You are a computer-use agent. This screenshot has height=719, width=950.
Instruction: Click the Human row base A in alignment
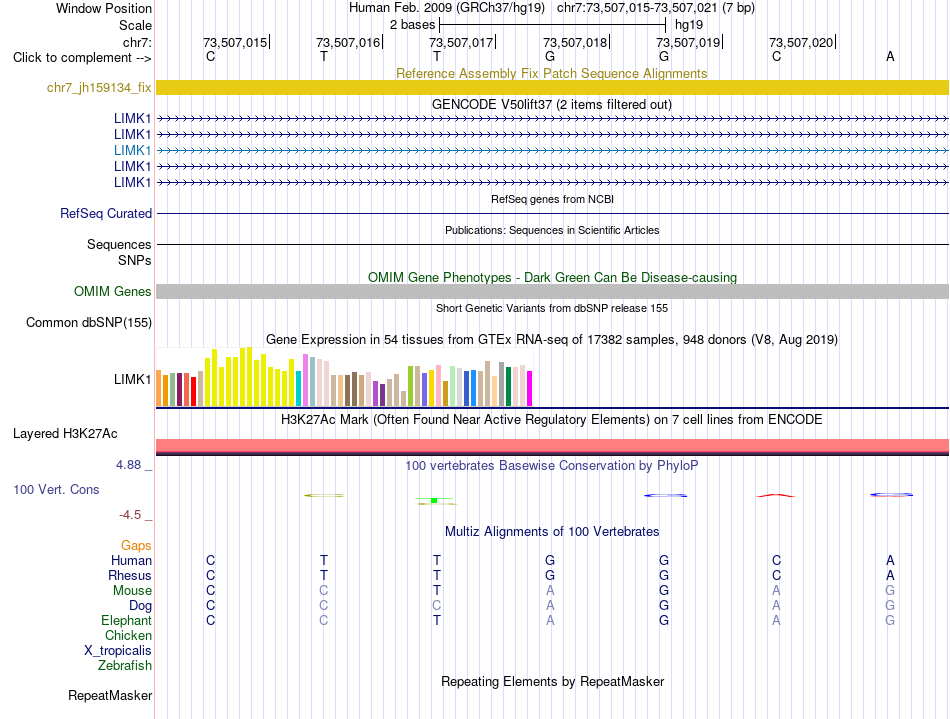[890, 560]
